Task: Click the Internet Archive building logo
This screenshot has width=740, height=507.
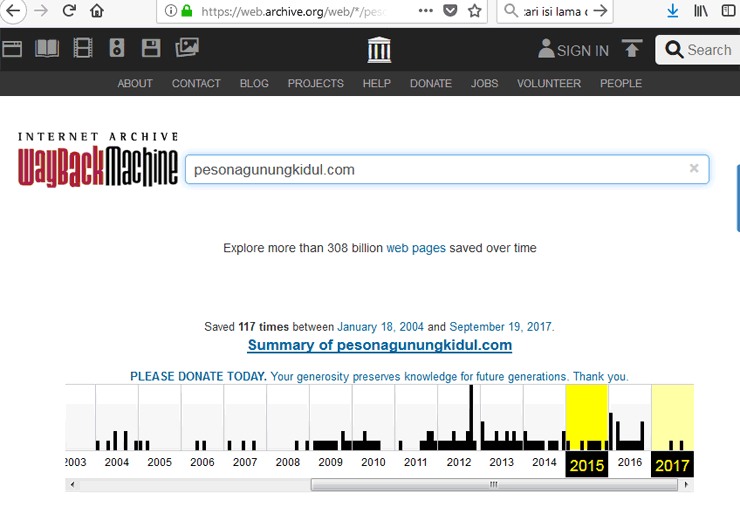Action: [379, 50]
